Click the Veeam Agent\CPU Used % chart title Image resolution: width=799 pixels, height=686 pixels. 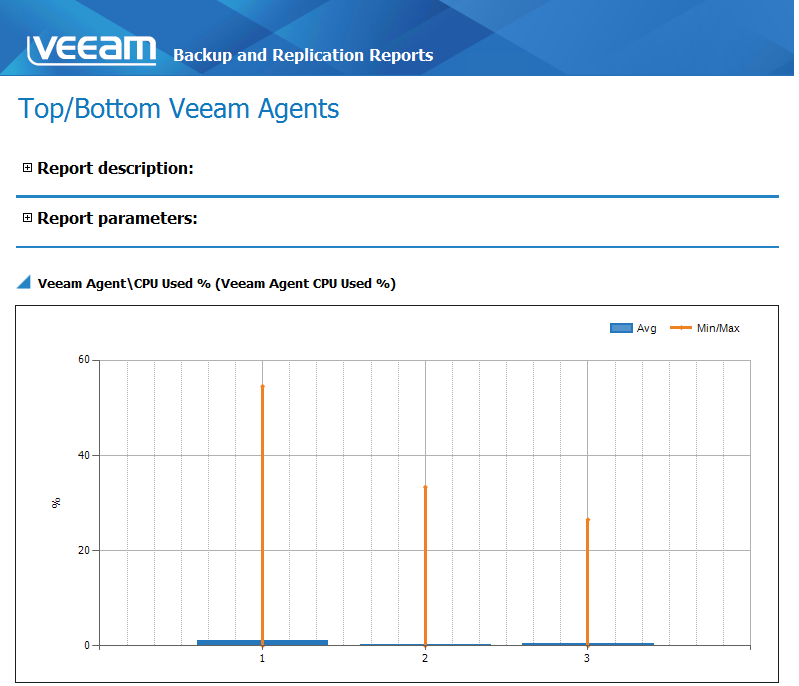pos(216,283)
